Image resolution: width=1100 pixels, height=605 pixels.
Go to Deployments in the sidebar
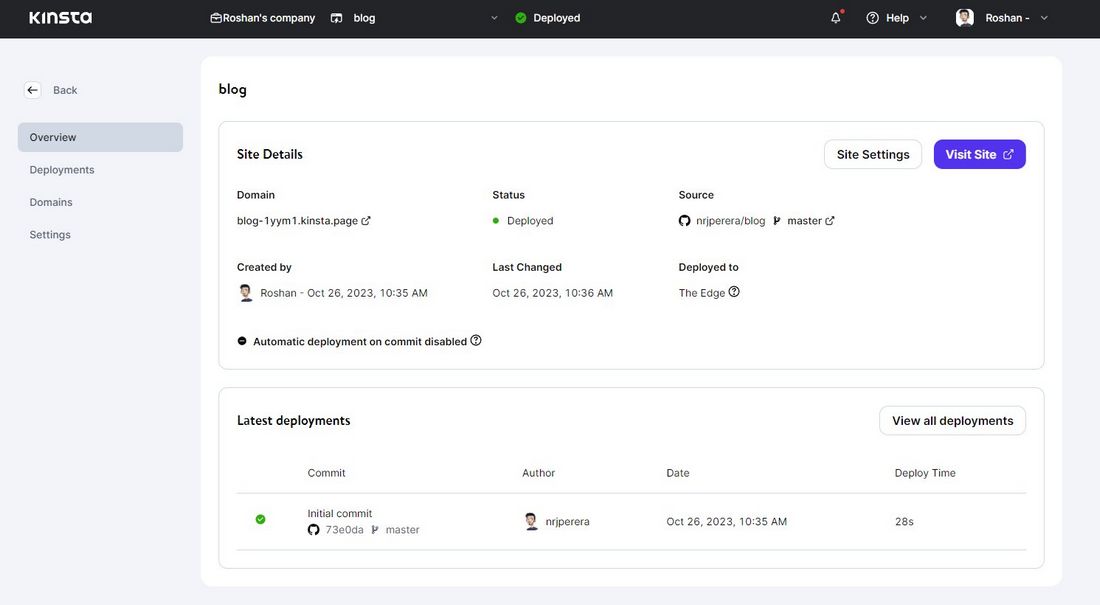[62, 170]
